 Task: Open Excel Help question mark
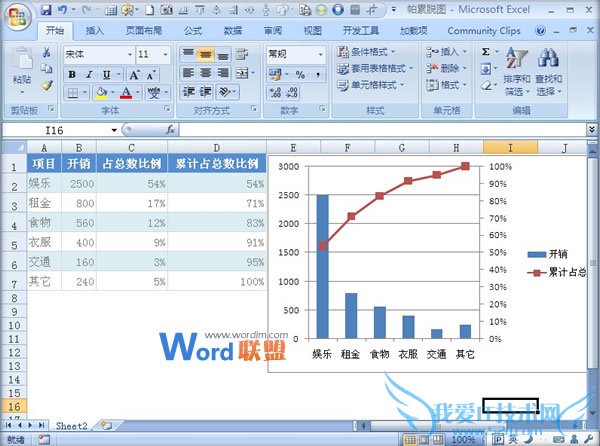[x=540, y=31]
